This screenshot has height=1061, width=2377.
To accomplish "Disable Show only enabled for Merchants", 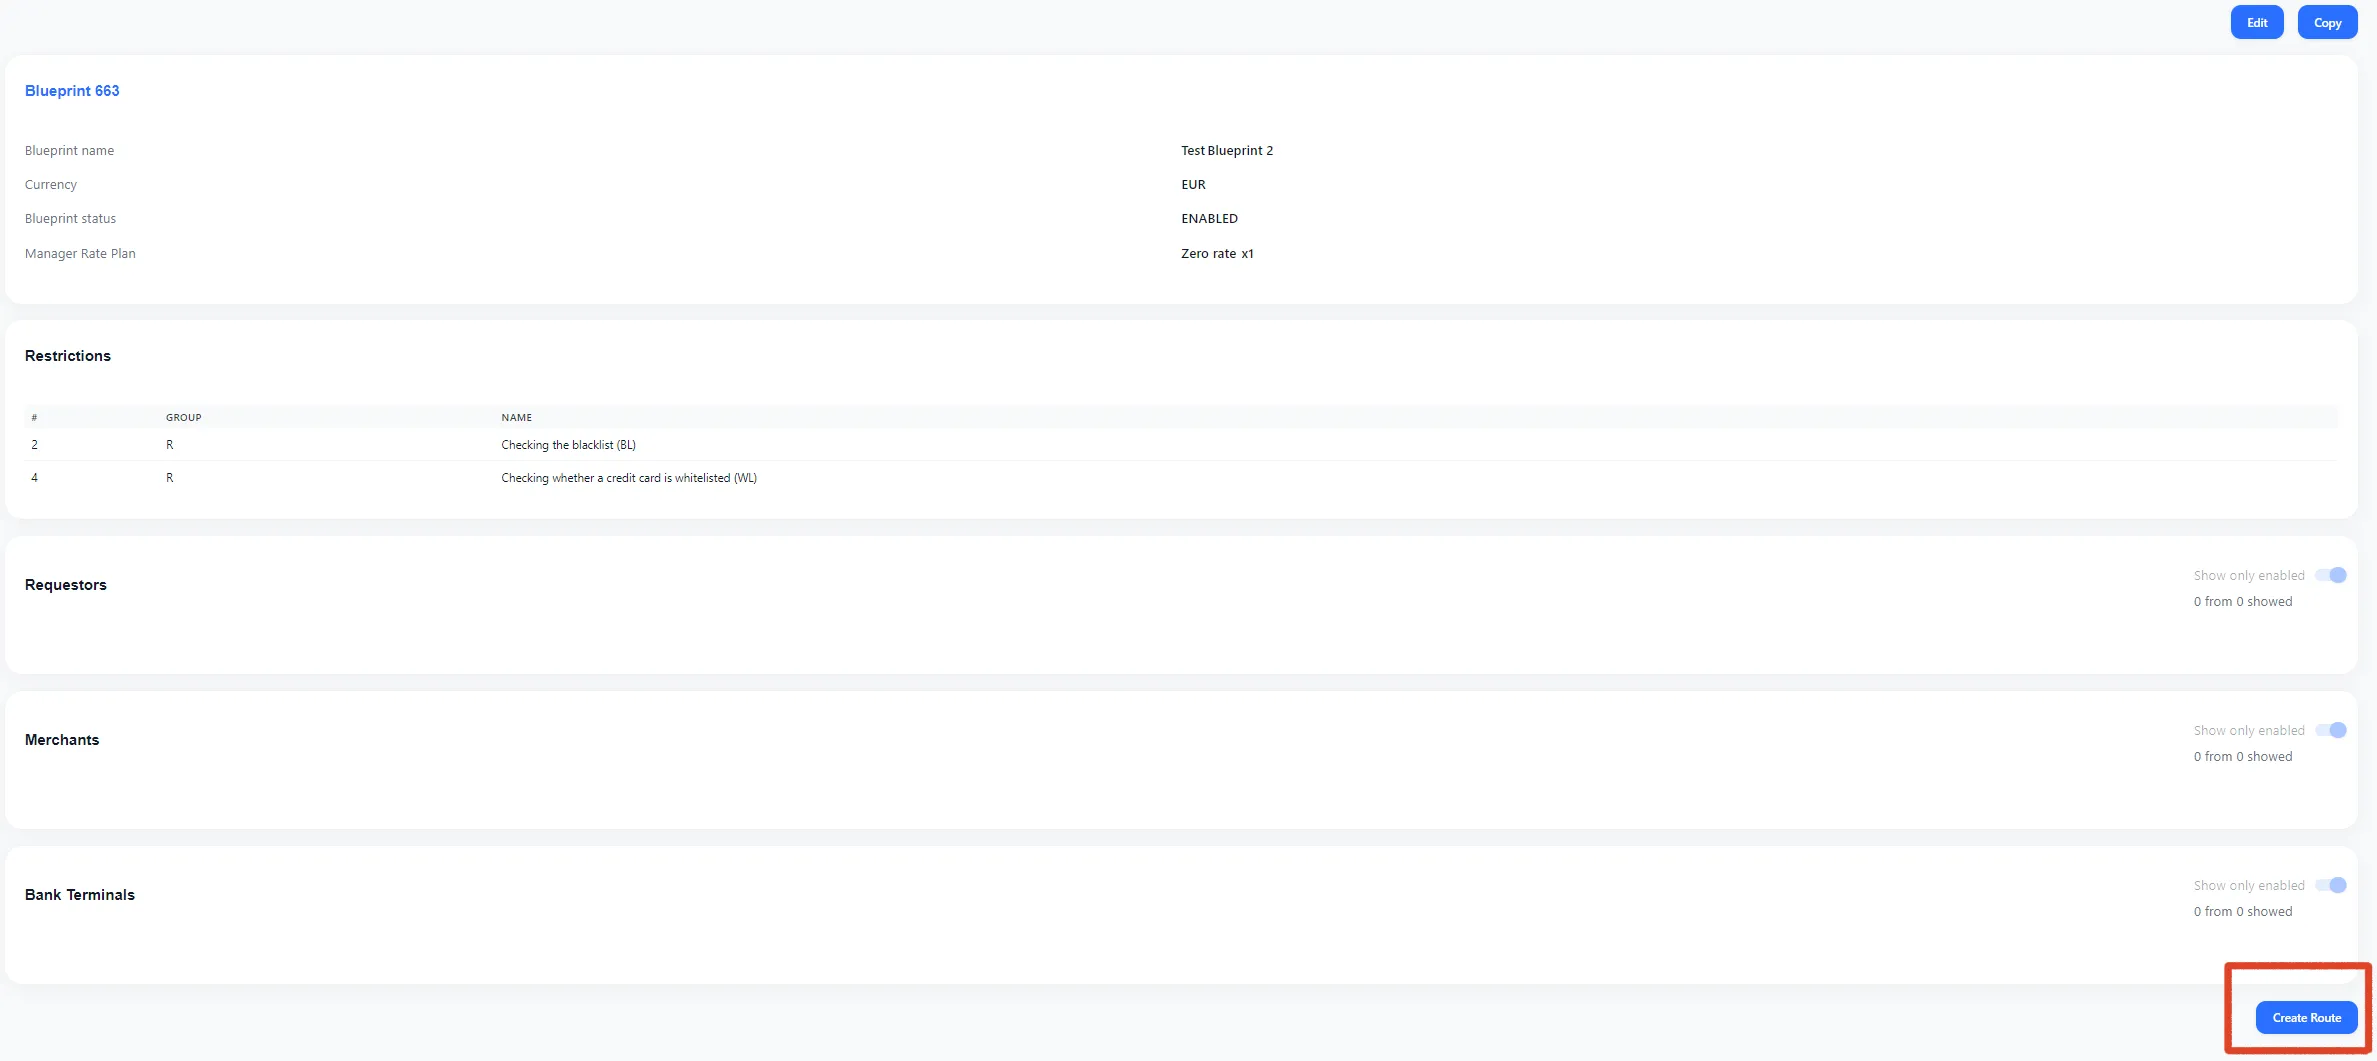I will point(2330,730).
